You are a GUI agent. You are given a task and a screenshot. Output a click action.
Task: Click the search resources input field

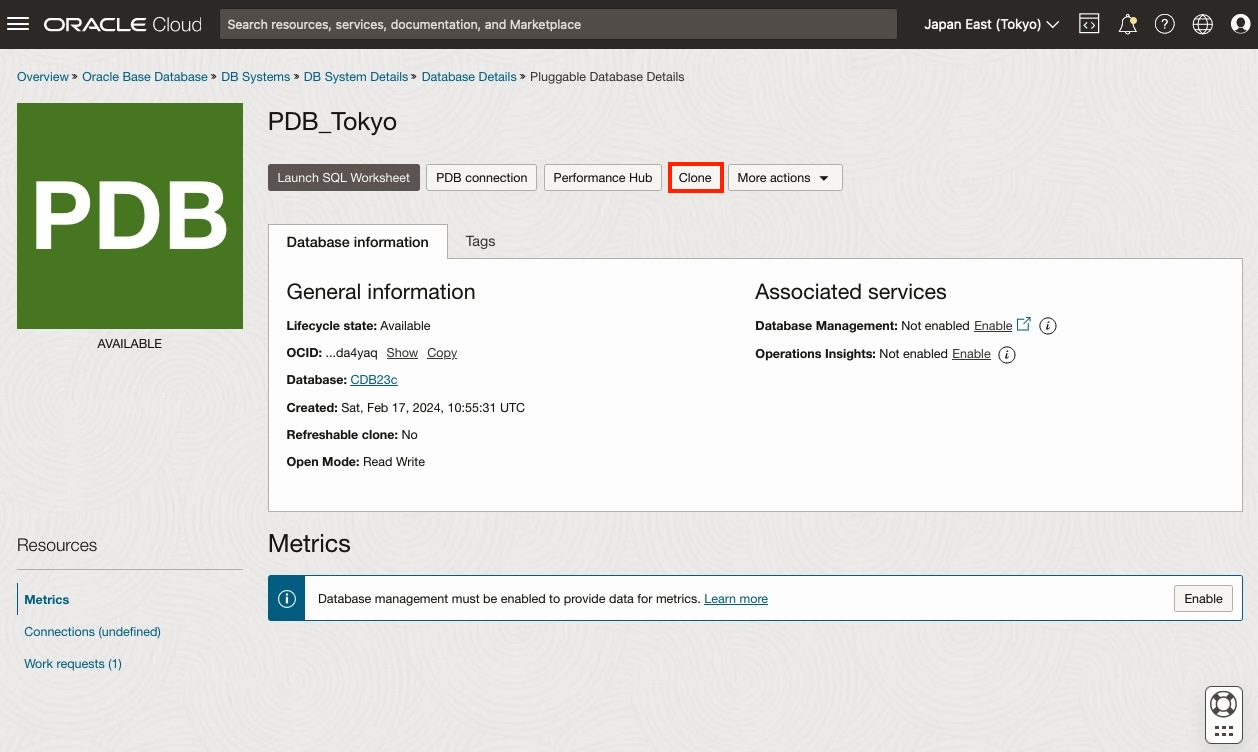[558, 24]
